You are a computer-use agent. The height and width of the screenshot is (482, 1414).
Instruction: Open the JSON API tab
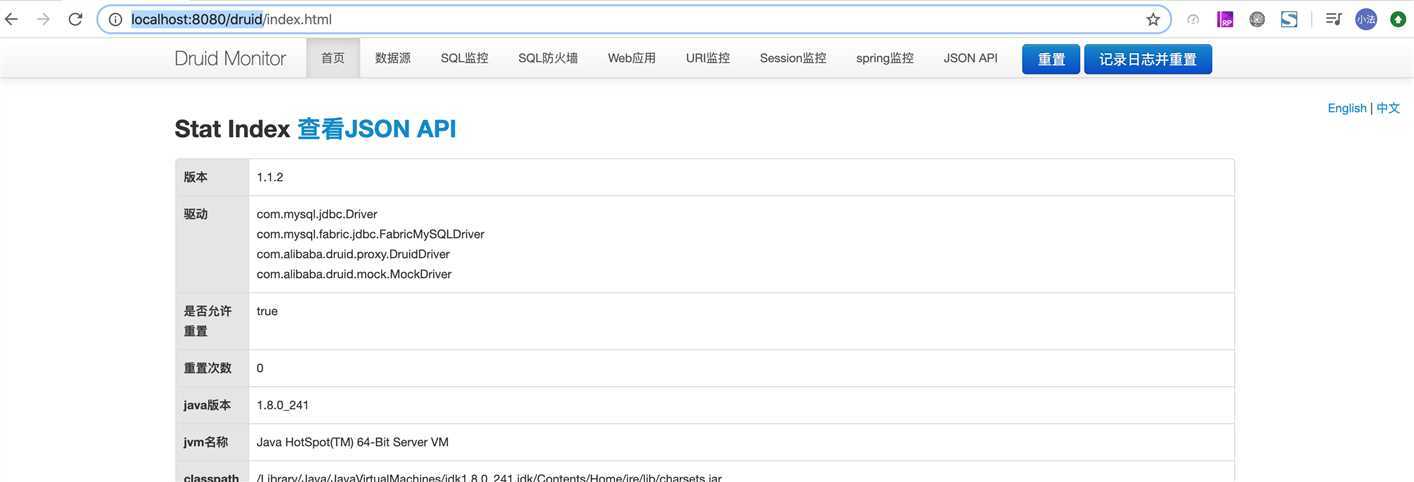pyautogui.click(x=971, y=58)
